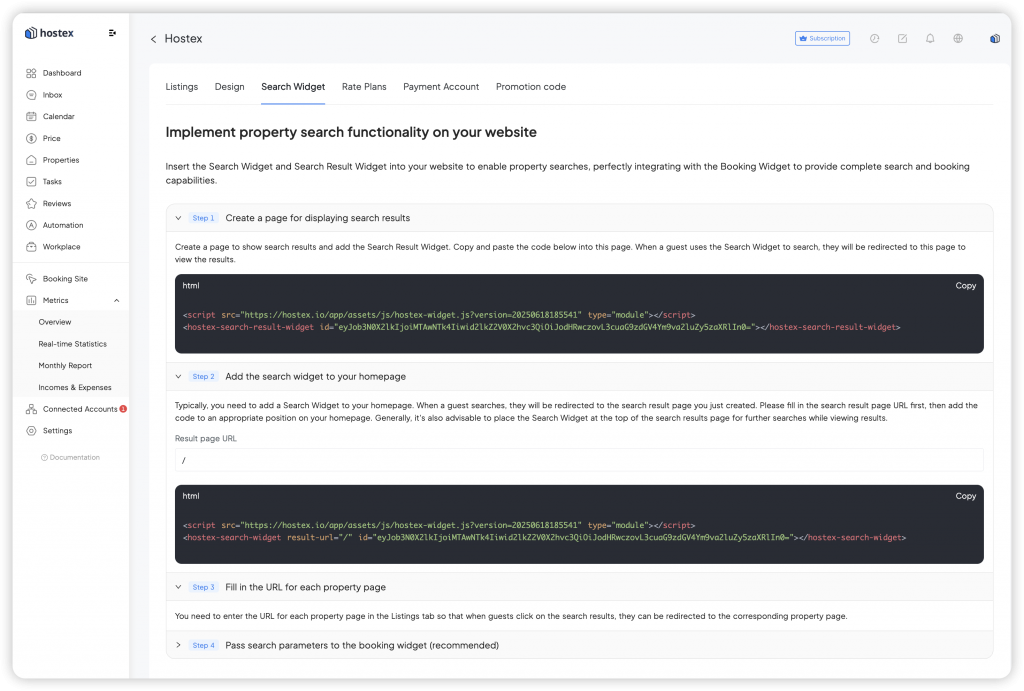Click the Step 1 code block text
This screenshot has height=691, width=1024.
tap(541, 321)
